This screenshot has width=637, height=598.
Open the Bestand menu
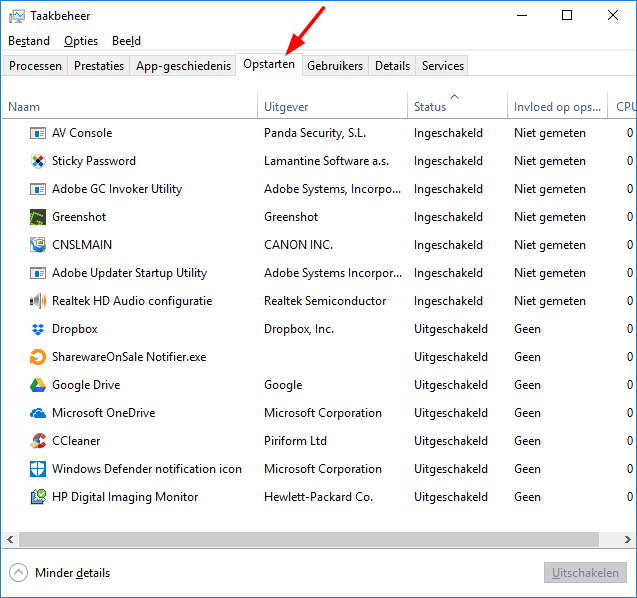coord(29,41)
